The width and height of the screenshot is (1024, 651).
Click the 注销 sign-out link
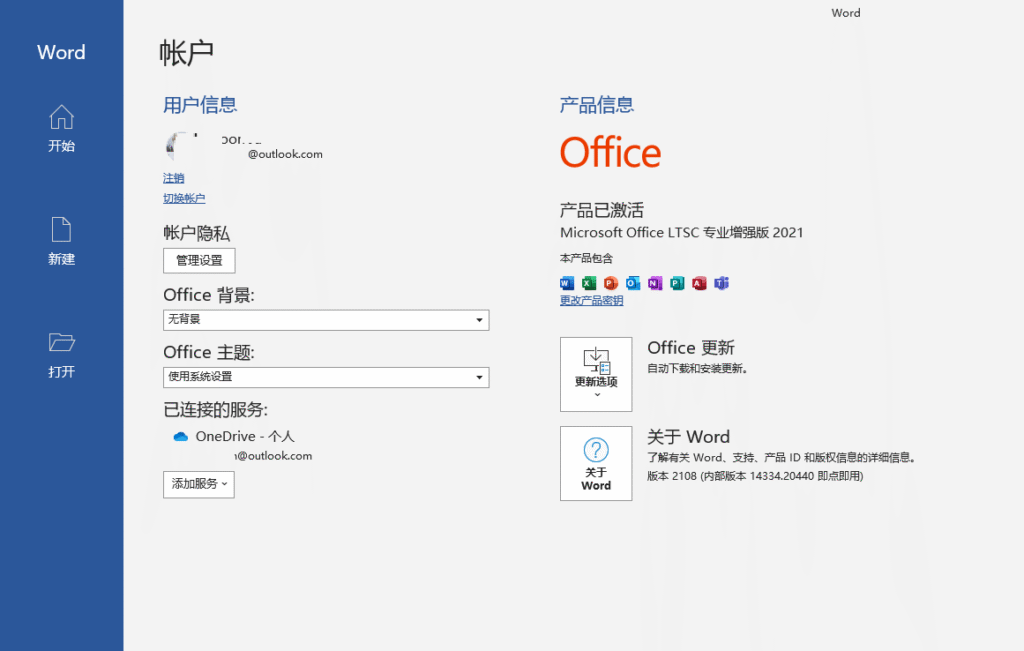click(174, 178)
